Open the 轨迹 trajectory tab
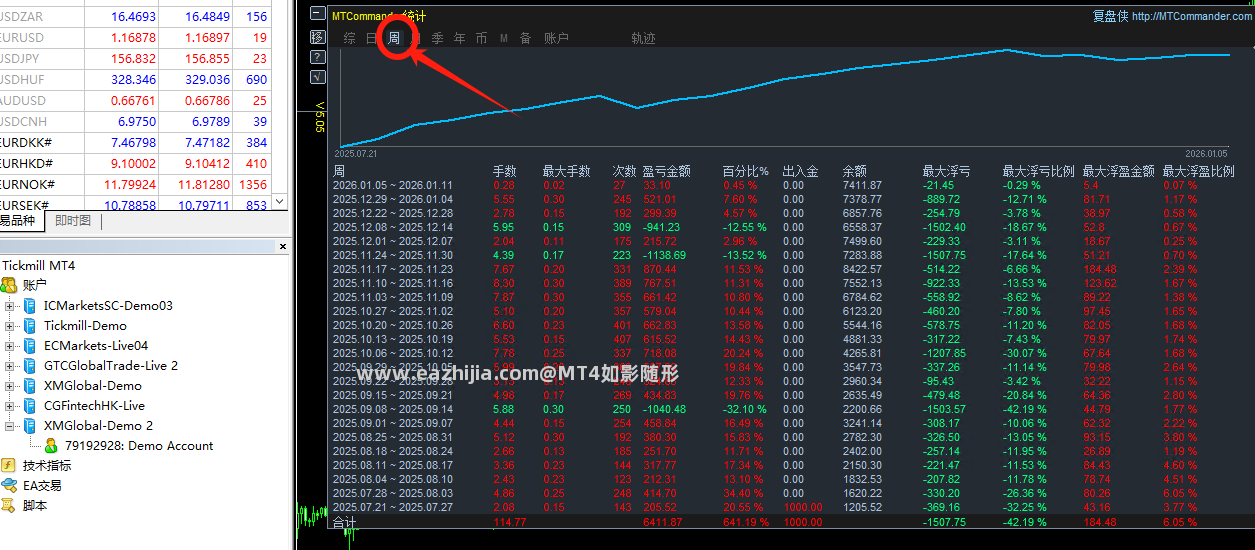This screenshot has height=550, width=1255. click(x=643, y=38)
